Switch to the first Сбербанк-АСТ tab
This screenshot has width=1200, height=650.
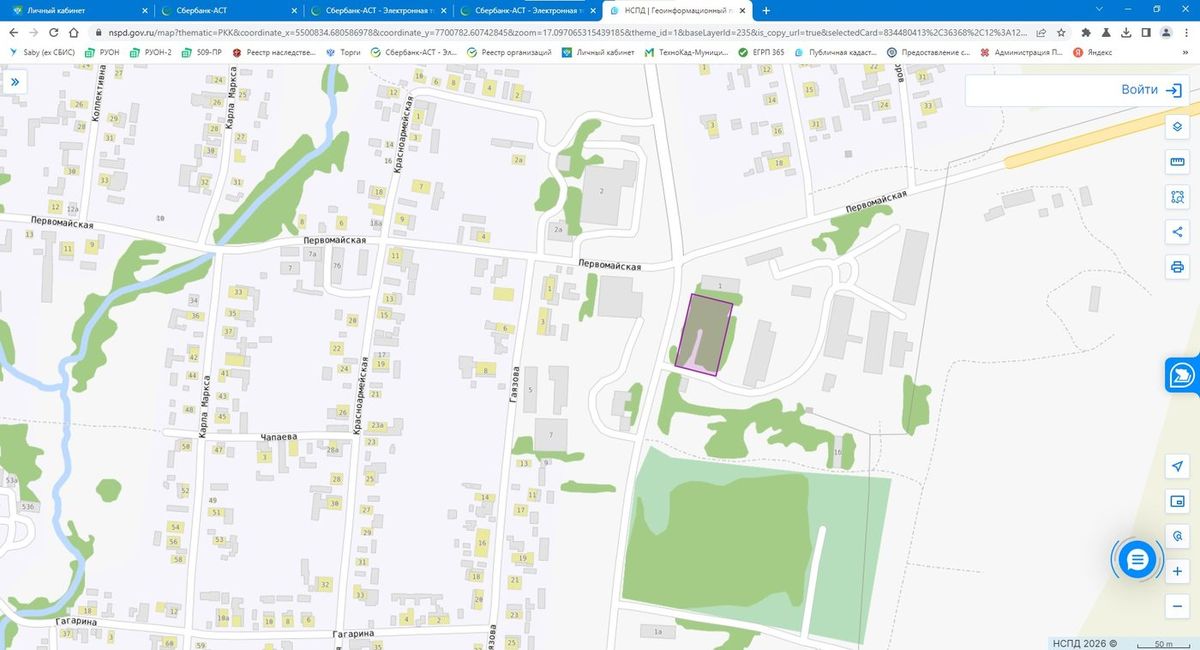coord(226,10)
